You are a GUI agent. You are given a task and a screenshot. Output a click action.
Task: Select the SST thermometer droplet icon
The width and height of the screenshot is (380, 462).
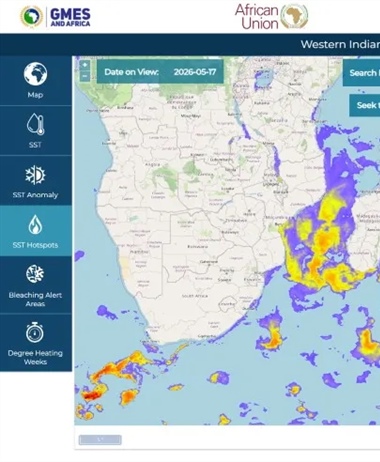coord(35,124)
